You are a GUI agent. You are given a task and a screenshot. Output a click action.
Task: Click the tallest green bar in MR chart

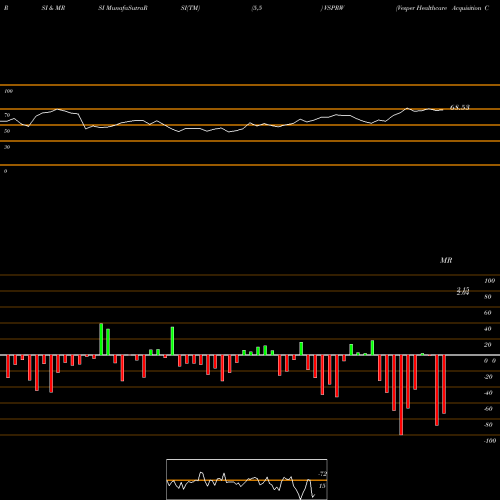[x=101, y=339]
